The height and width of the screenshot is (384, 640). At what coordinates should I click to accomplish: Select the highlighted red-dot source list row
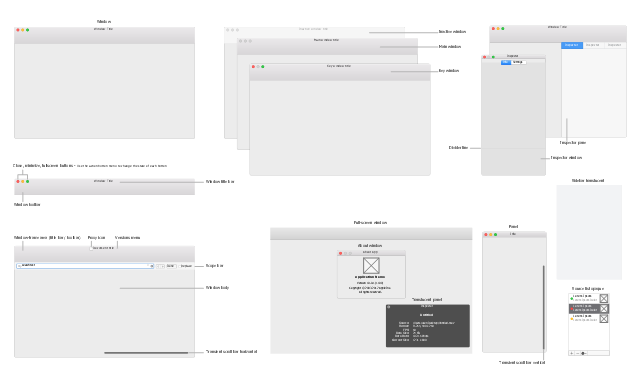click(589, 309)
